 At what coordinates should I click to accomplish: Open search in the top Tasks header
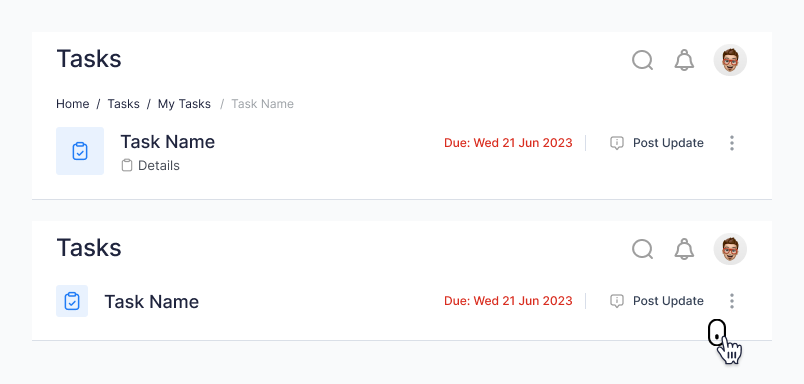642,60
